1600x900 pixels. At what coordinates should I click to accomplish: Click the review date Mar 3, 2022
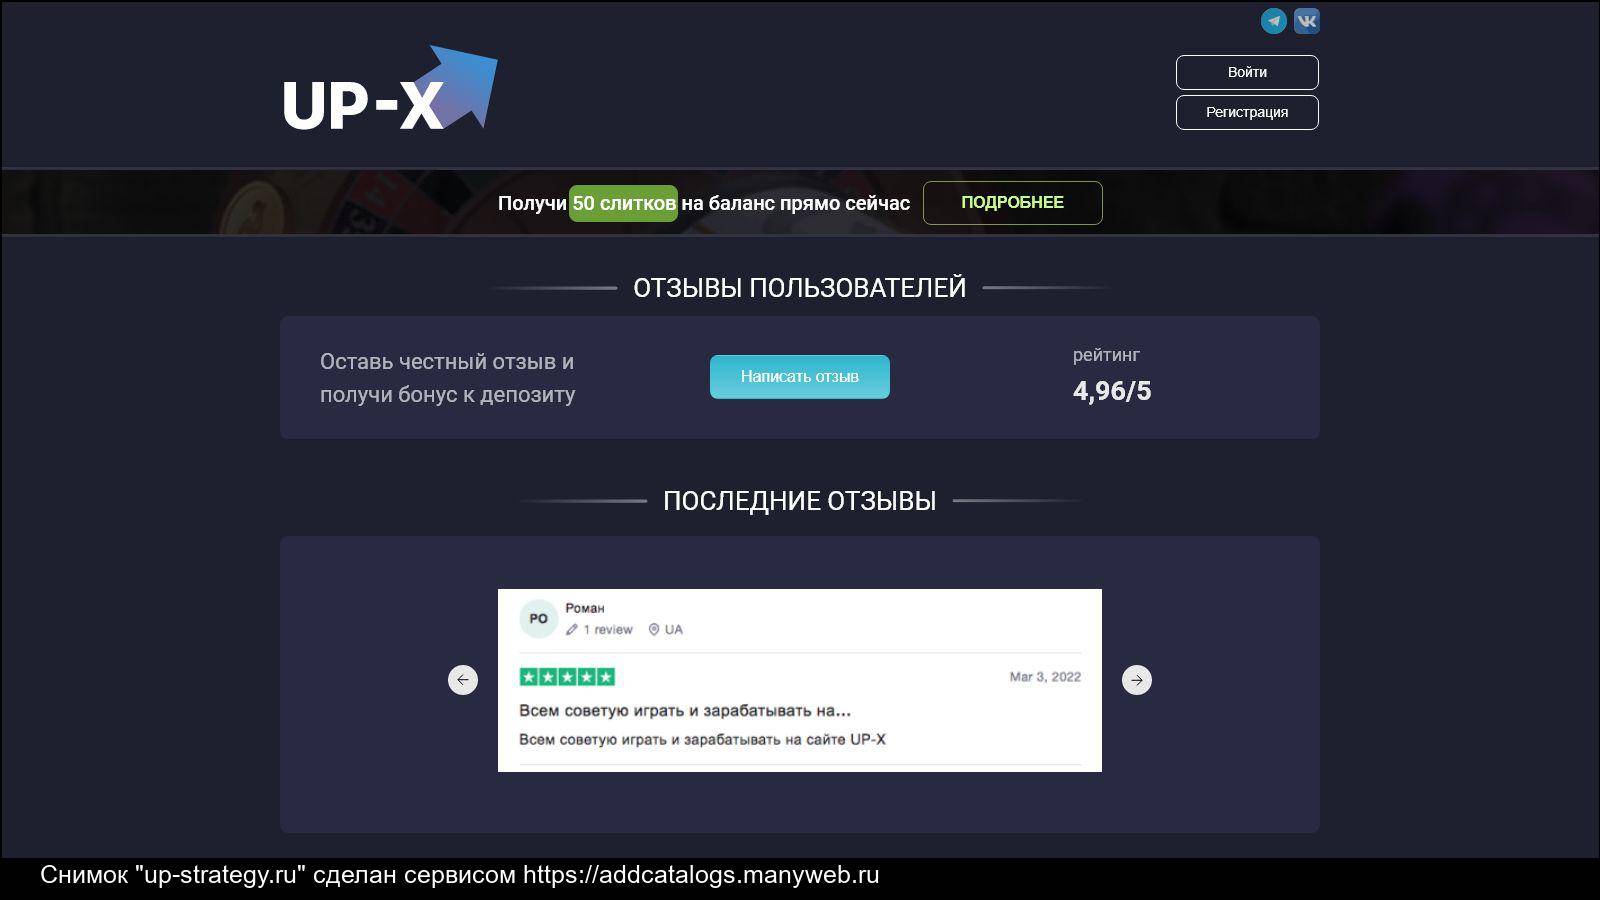tap(1045, 677)
